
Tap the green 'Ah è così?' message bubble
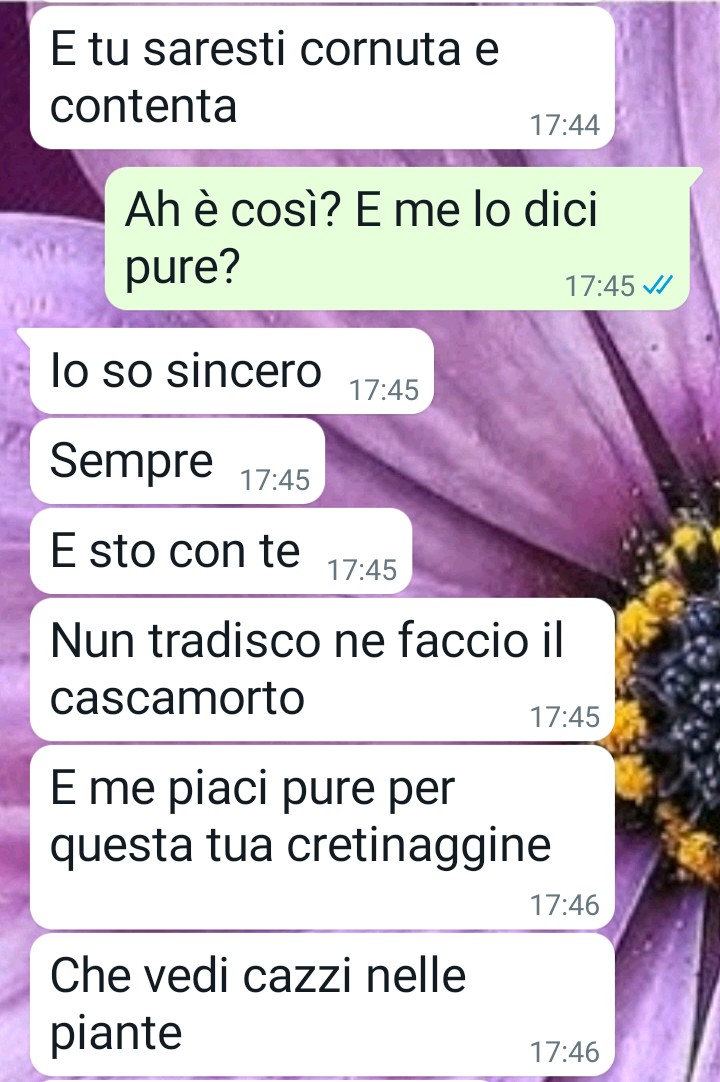pos(398,237)
